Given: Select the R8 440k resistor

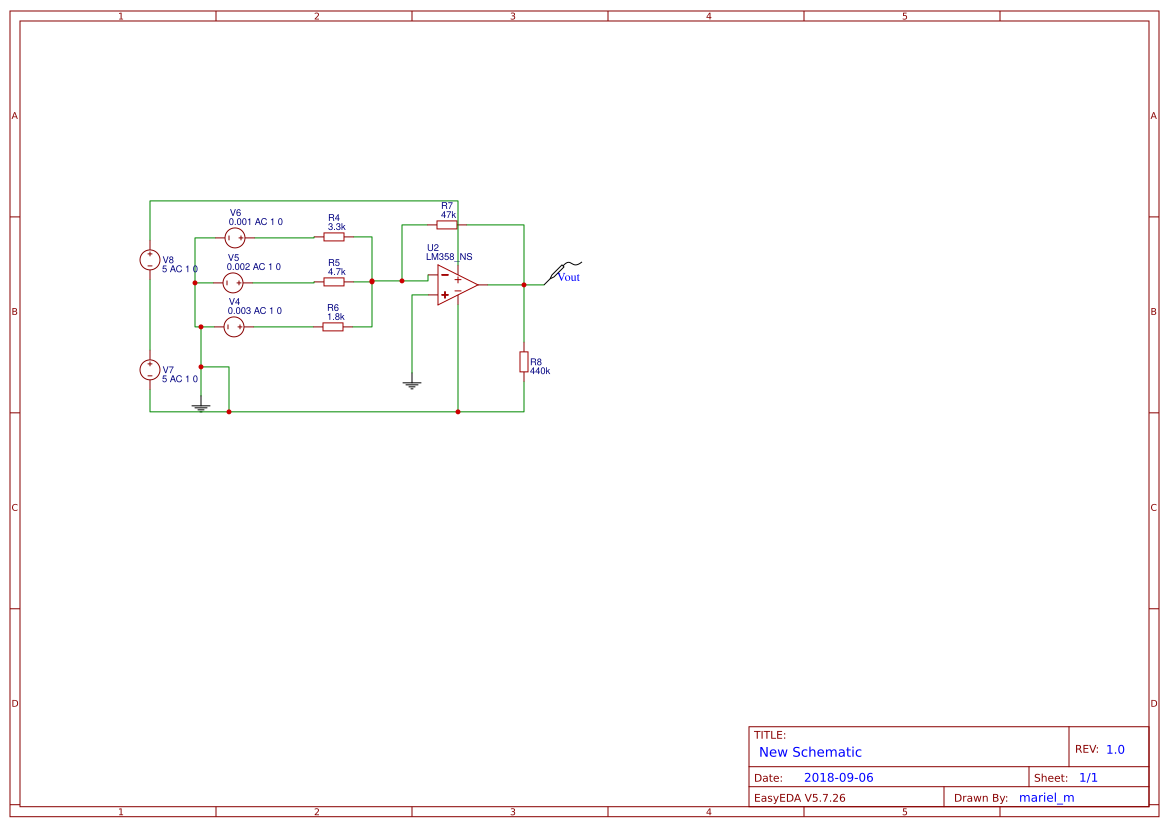Looking at the screenshot, I should pos(524,362).
